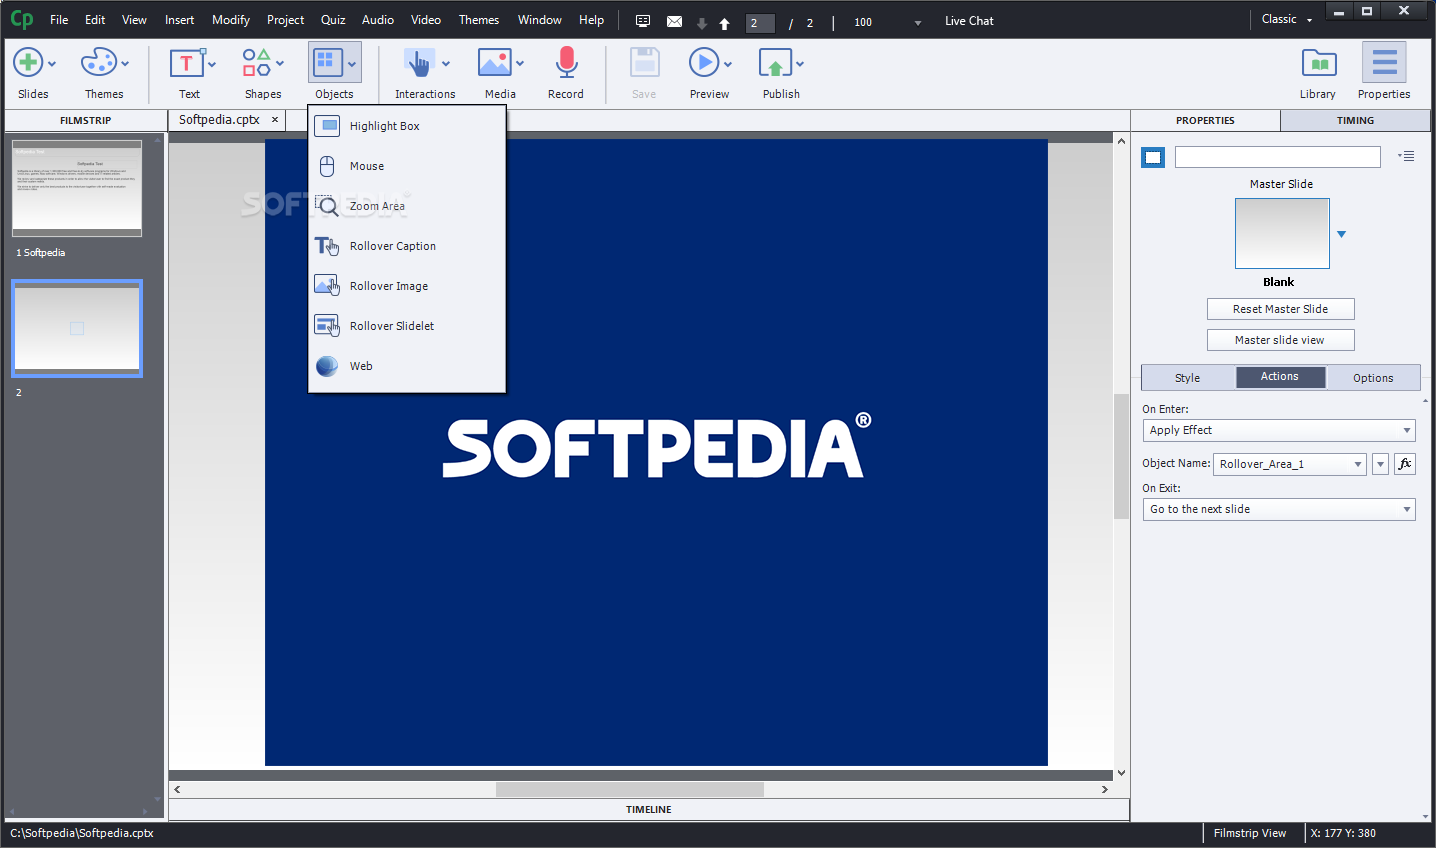This screenshot has width=1436, height=848.
Task: Open the zoom level dropdown
Action: tap(918, 23)
